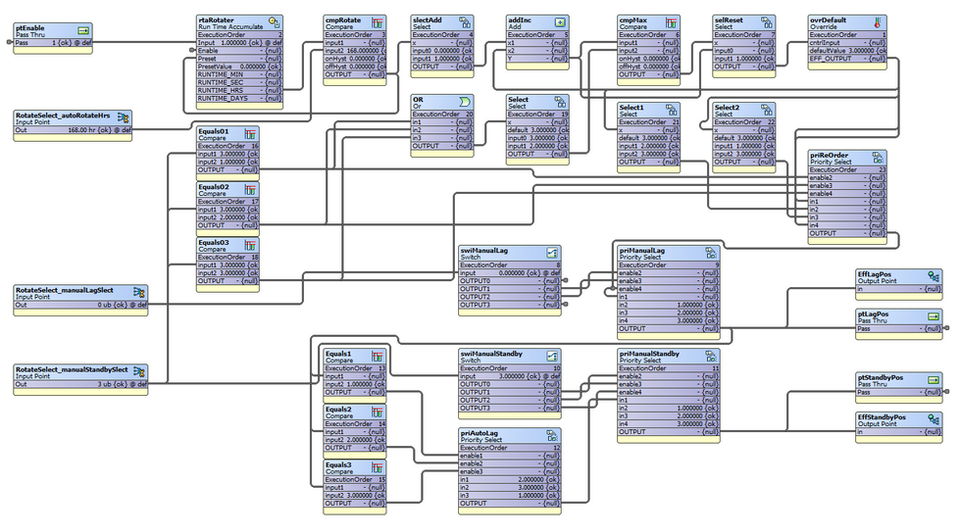Viewport: 960px width, 528px height.
Task: Select the defaultValue row in ovrDefault
Action: pos(847,50)
